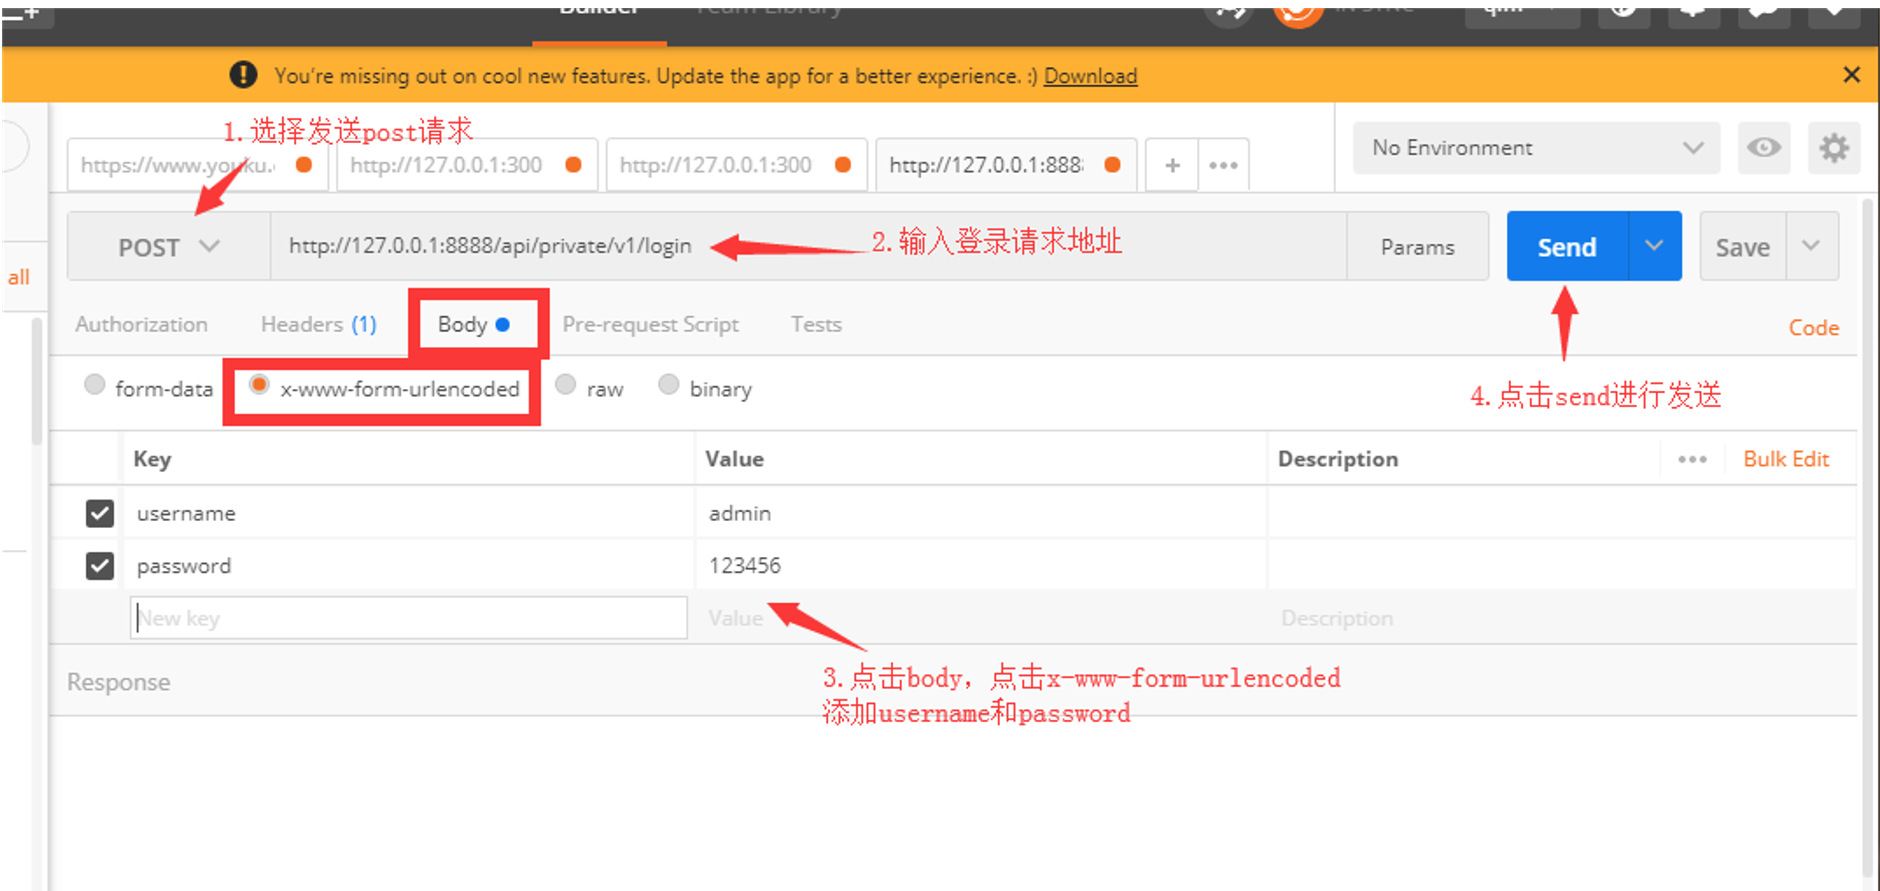The width and height of the screenshot is (1880, 891).
Task: Toggle the username row checkbox
Action: (100, 513)
